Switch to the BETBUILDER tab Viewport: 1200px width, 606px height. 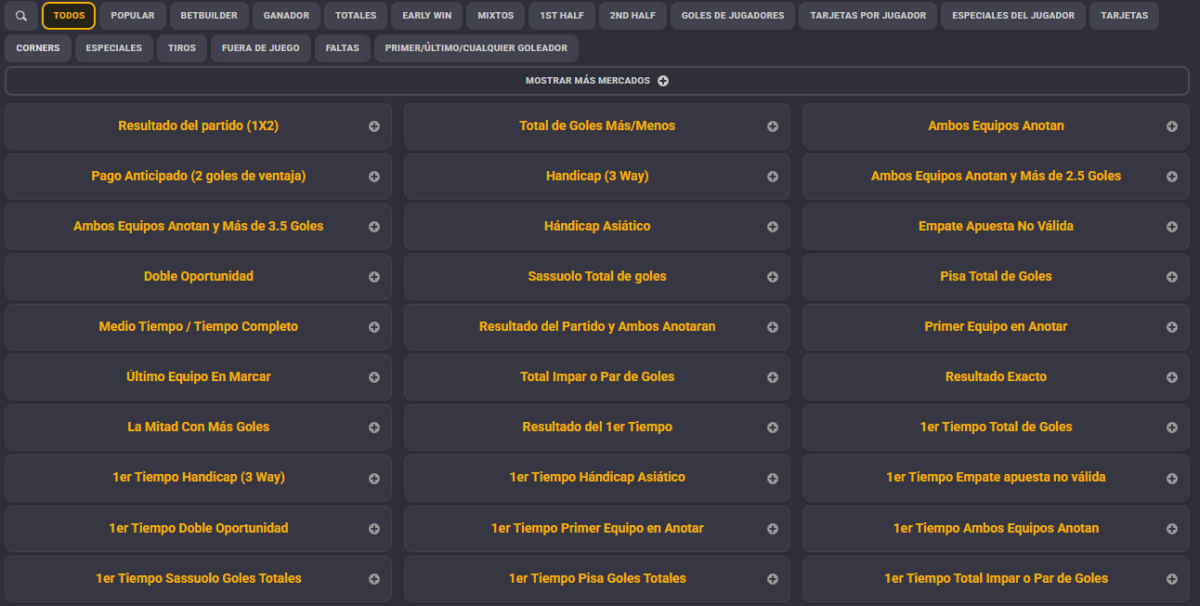tap(208, 16)
